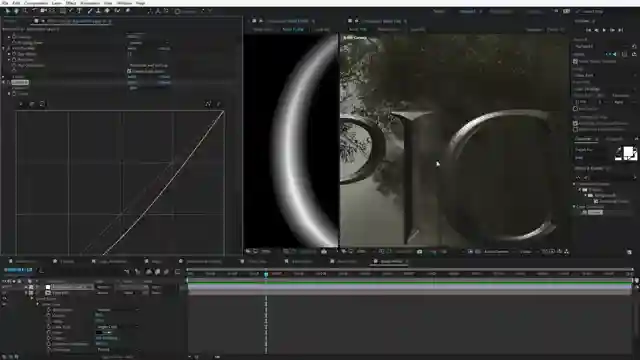Open the Preview Range dropdown
The image size is (640, 360).
pyautogui.click(x=605, y=75)
